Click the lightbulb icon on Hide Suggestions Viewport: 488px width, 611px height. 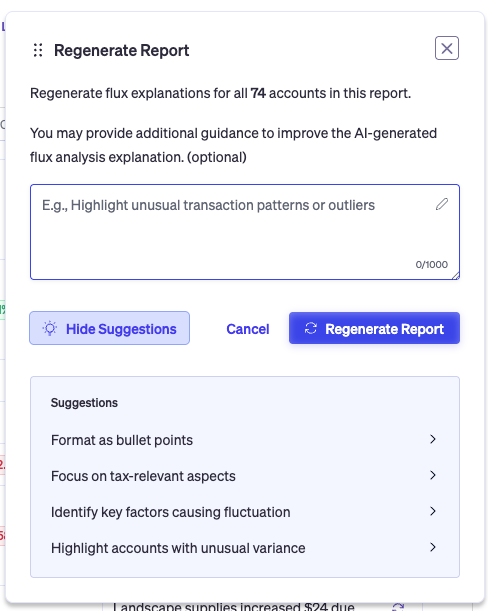(x=50, y=328)
